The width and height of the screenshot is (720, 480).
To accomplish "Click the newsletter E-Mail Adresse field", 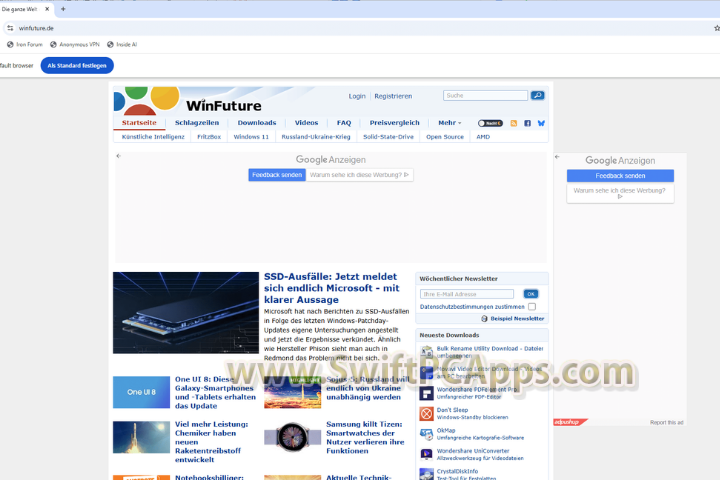I will [x=467, y=294].
